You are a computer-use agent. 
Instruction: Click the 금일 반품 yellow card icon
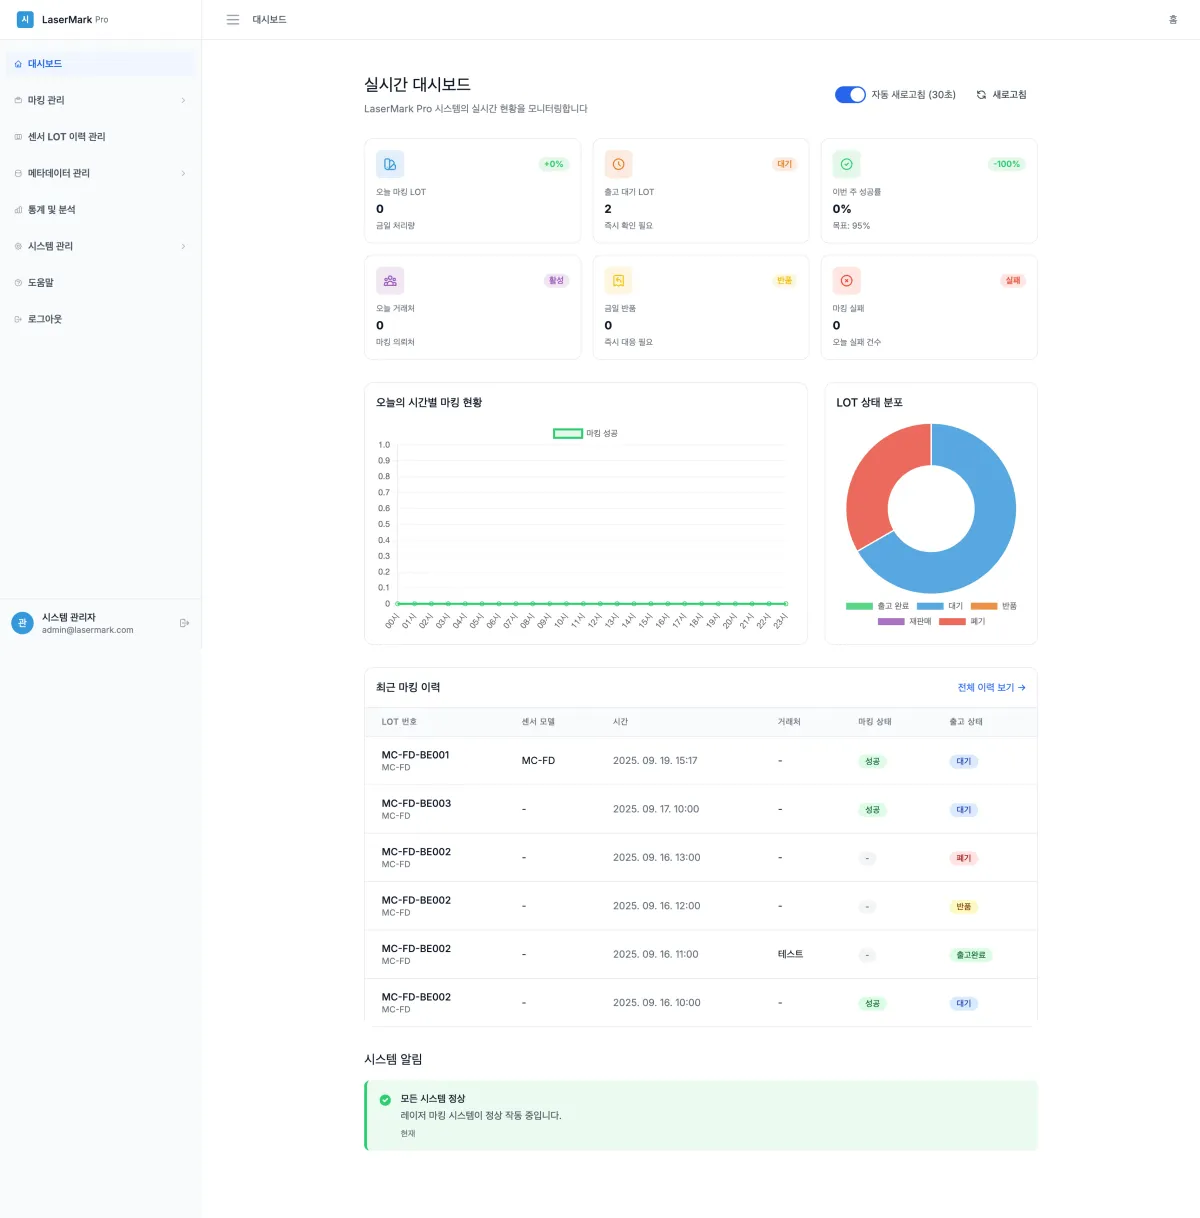click(618, 281)
